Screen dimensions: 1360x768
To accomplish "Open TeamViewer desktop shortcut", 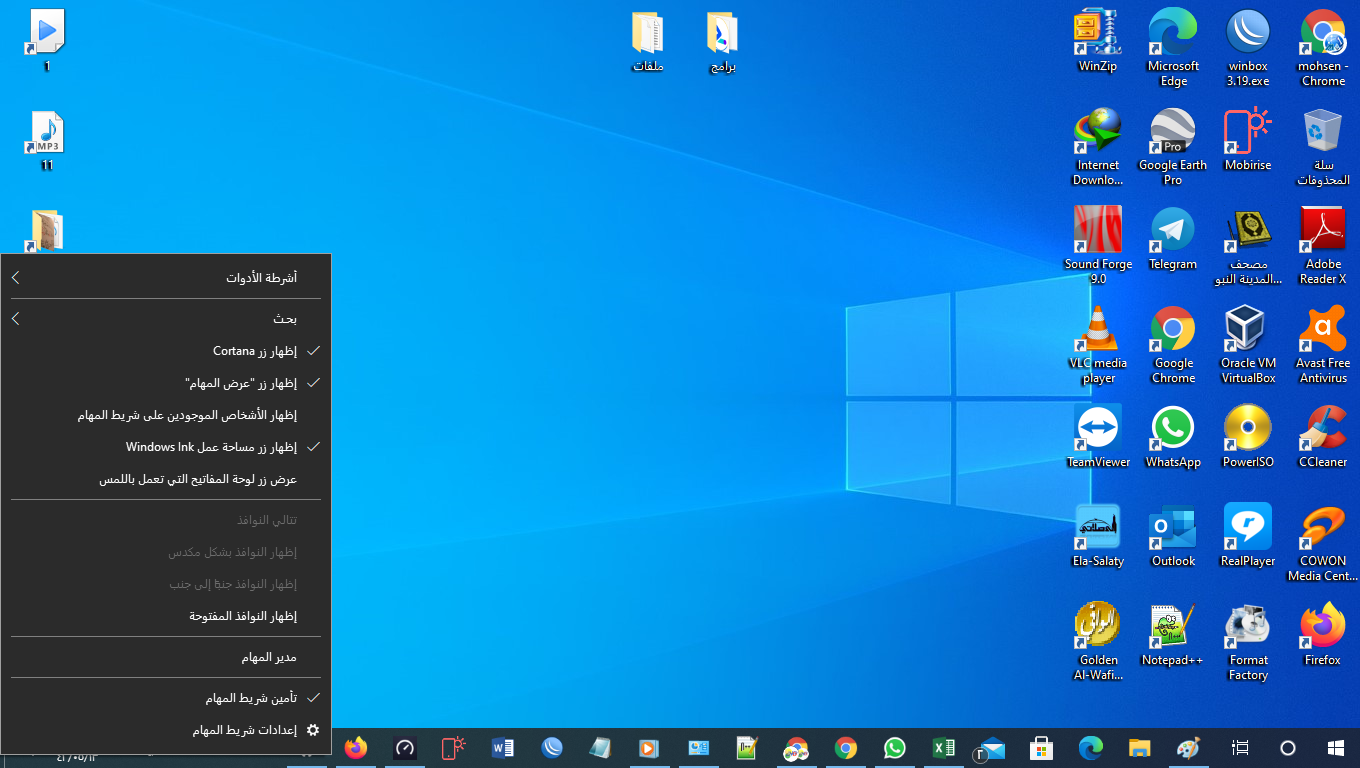I will [1098, 437].
